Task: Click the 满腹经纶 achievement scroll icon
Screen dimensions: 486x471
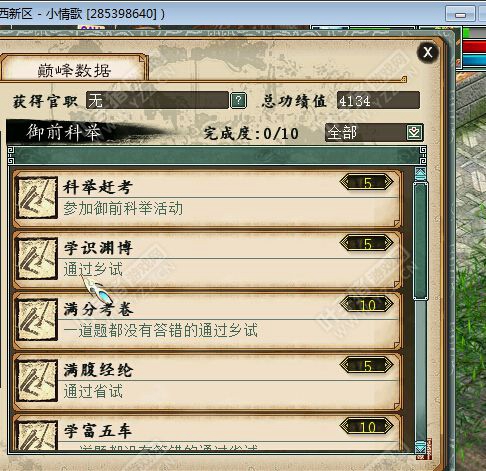Action: click(37, 381)
